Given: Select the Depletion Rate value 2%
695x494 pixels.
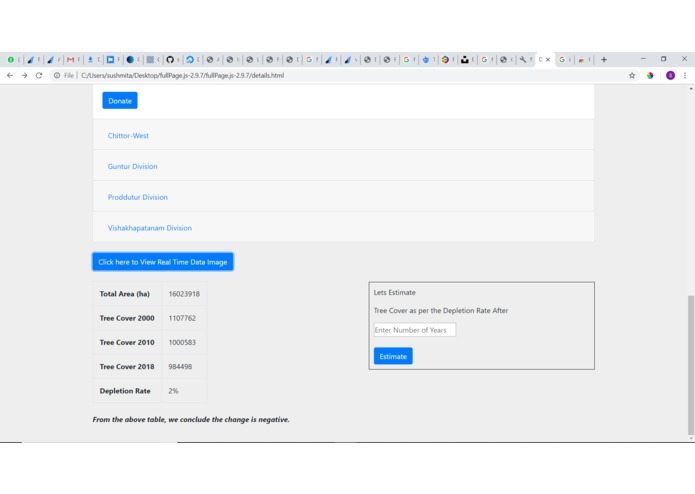Looking at the screenshot, I should point(173,391).
